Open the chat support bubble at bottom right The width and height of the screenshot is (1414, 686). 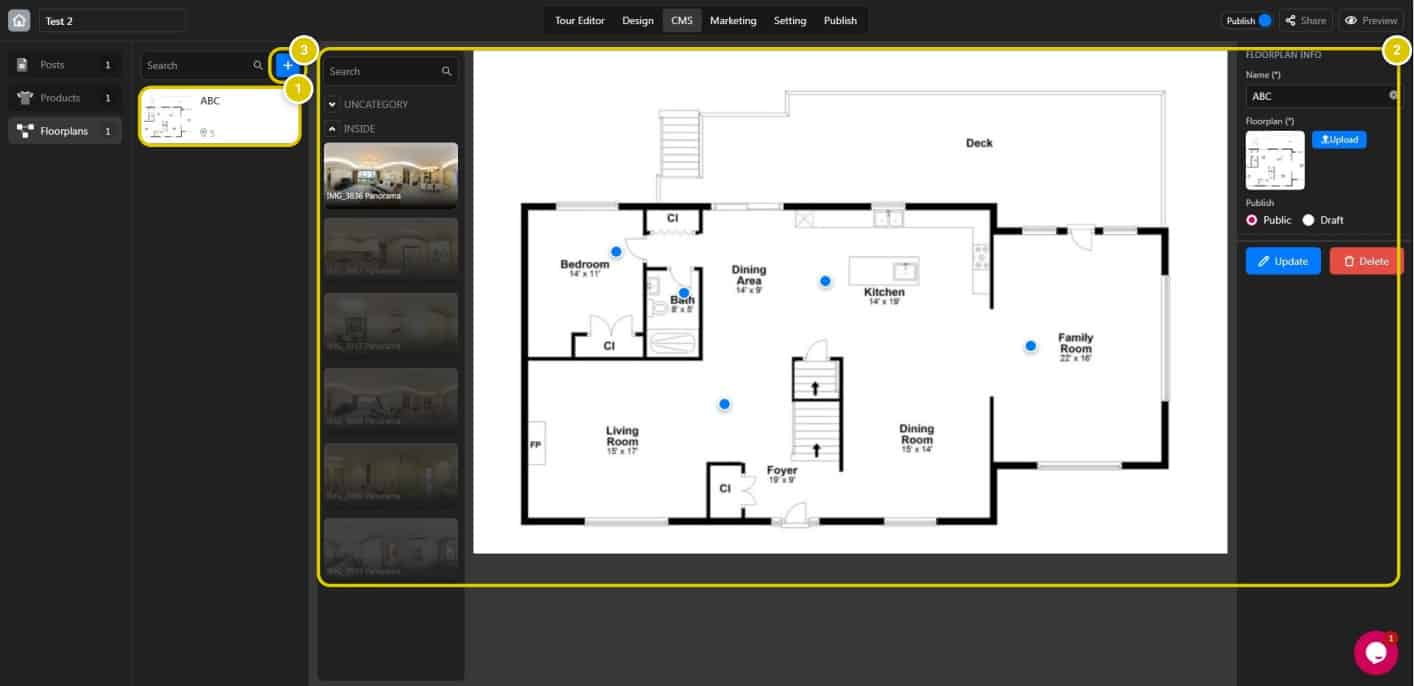[x=1375, y=652]
